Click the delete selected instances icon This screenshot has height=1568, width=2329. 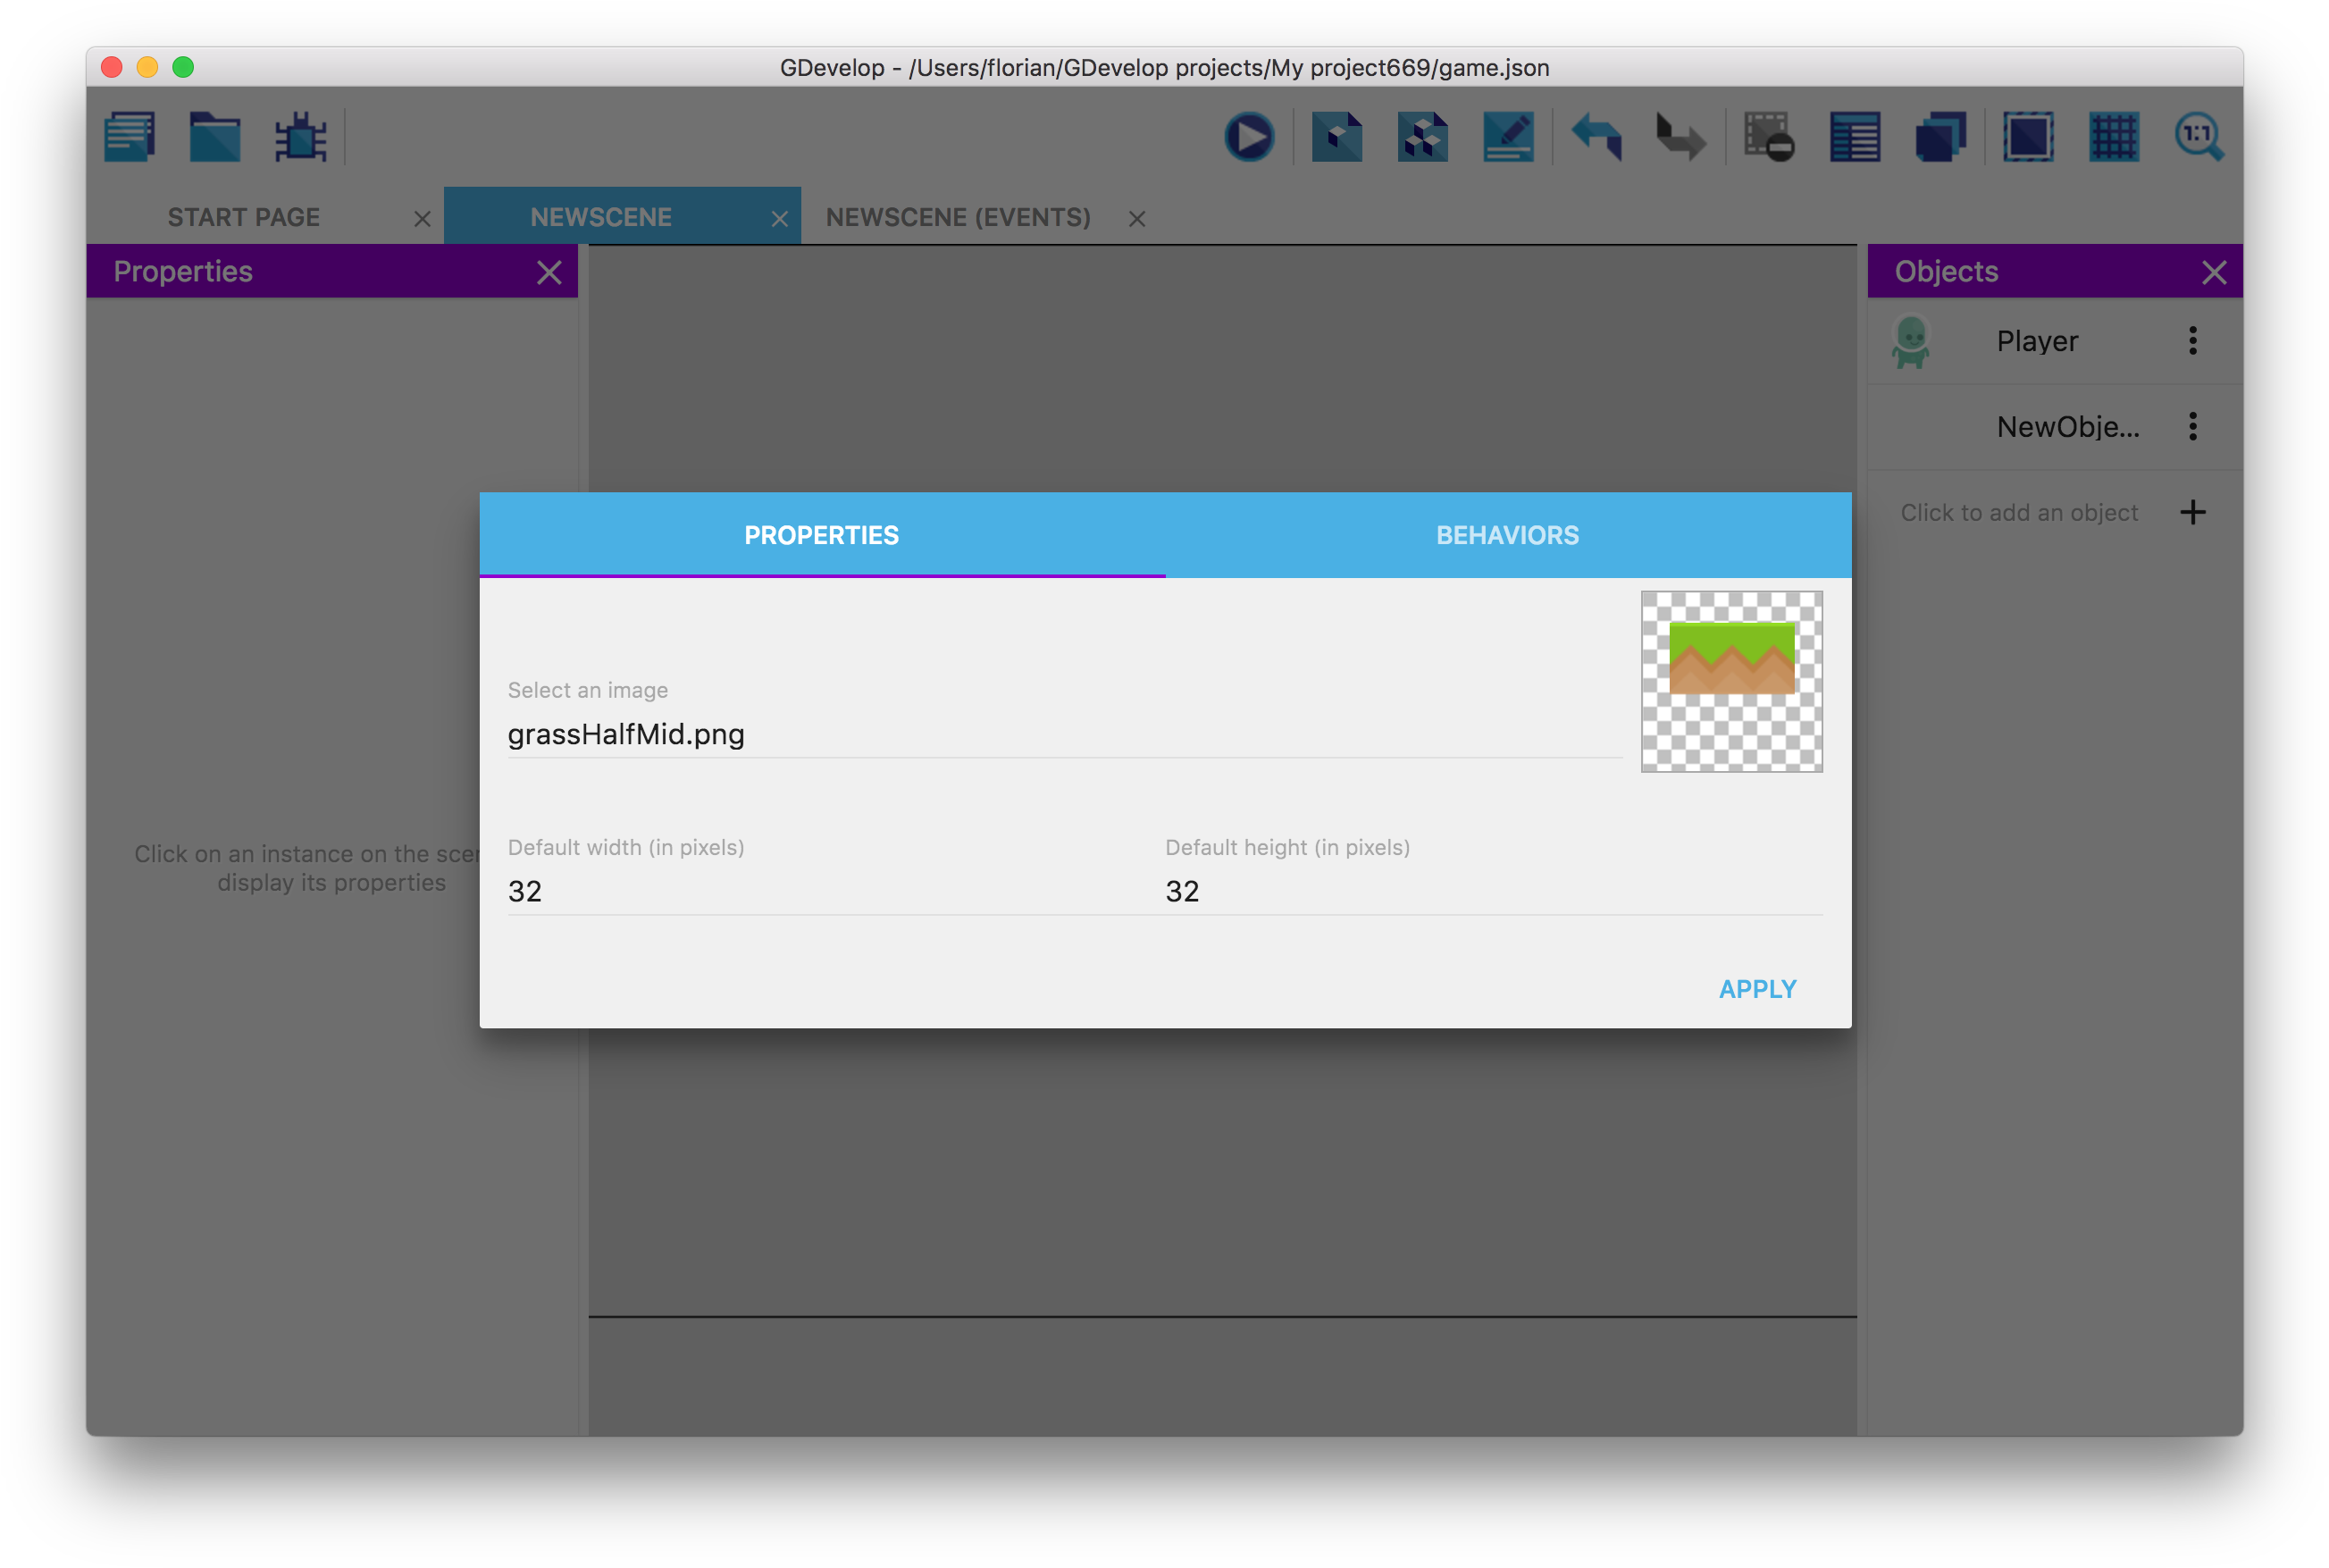point(1769,136)
